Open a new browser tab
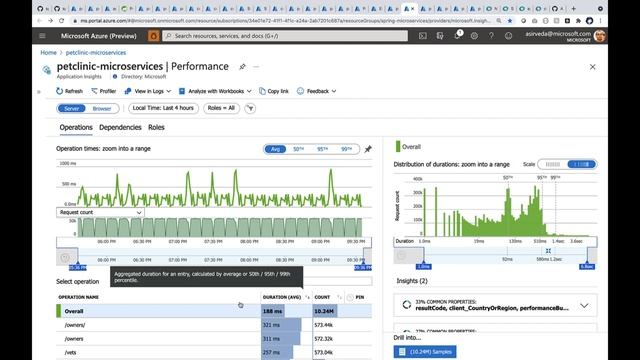 [x=573, y=8]
